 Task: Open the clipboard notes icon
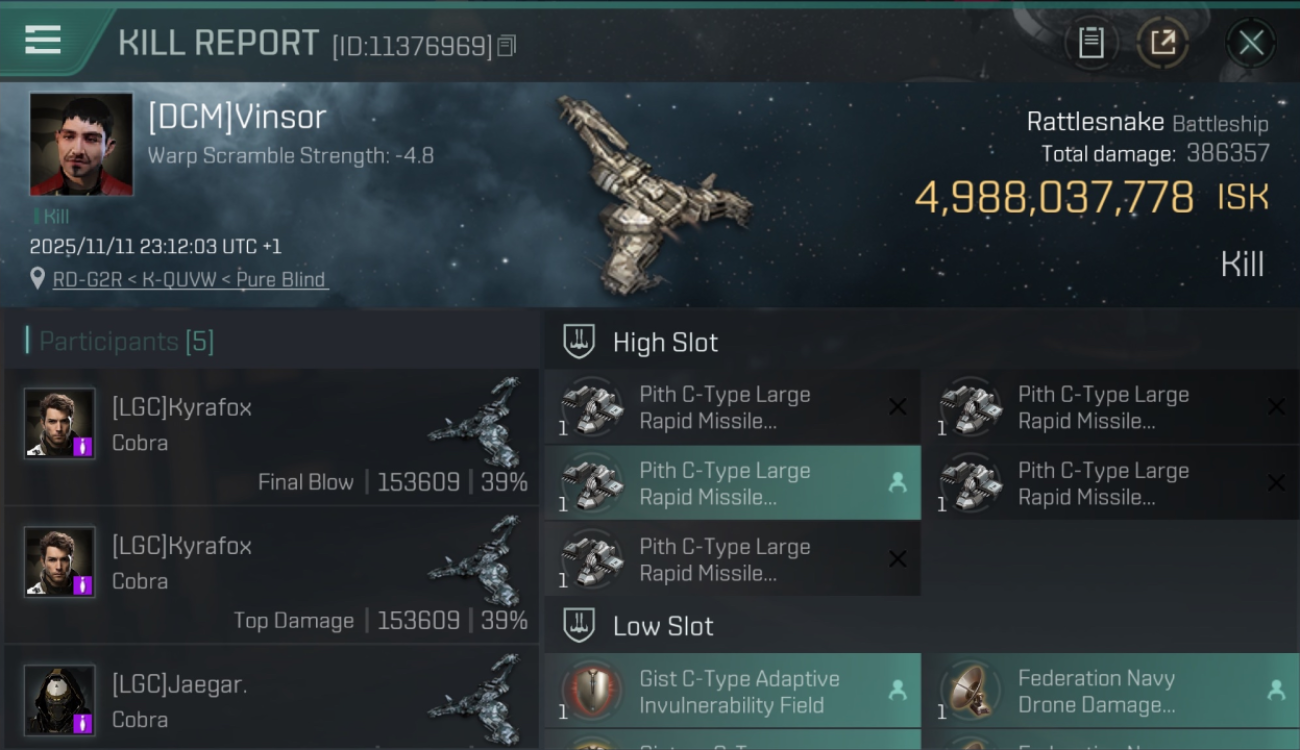[x=1091, y=43]
